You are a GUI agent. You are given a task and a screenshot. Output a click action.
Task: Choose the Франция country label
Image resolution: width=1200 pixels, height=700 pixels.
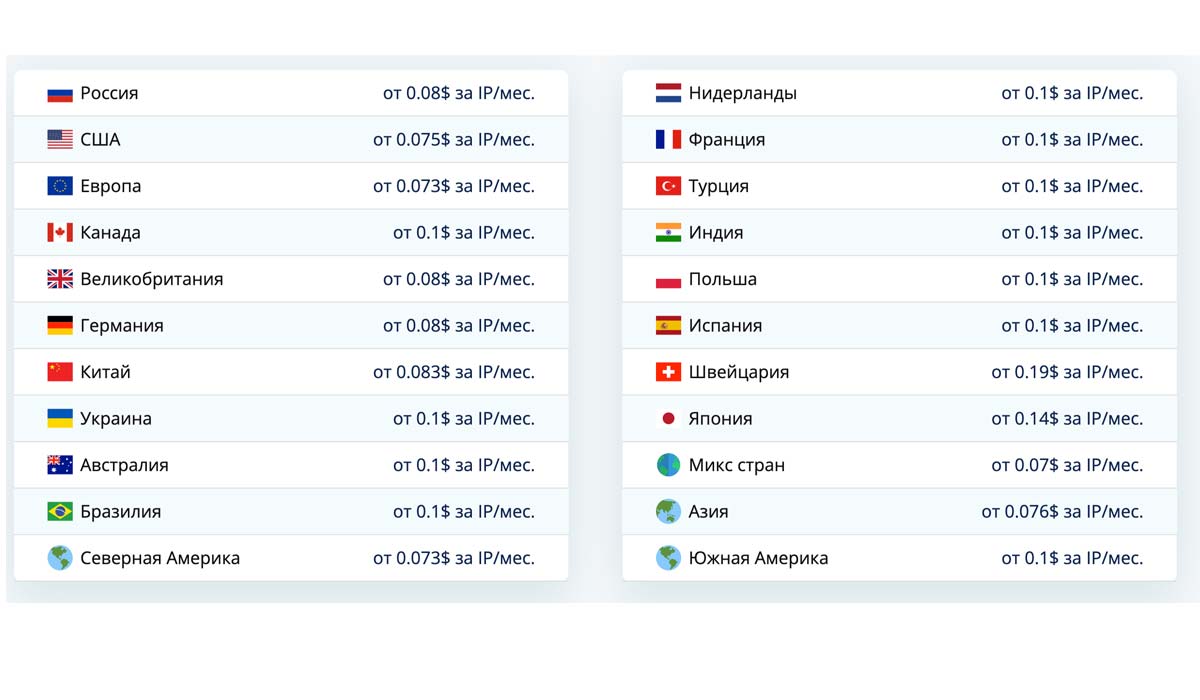[727, 140]
